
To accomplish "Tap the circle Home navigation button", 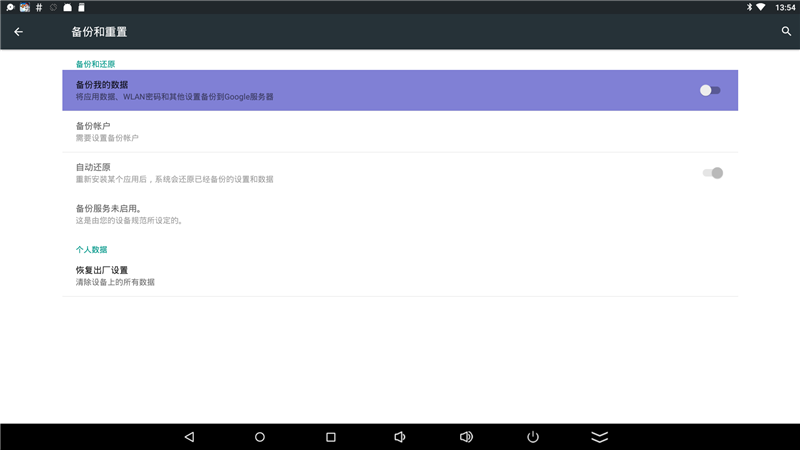I will coord(260,437).
